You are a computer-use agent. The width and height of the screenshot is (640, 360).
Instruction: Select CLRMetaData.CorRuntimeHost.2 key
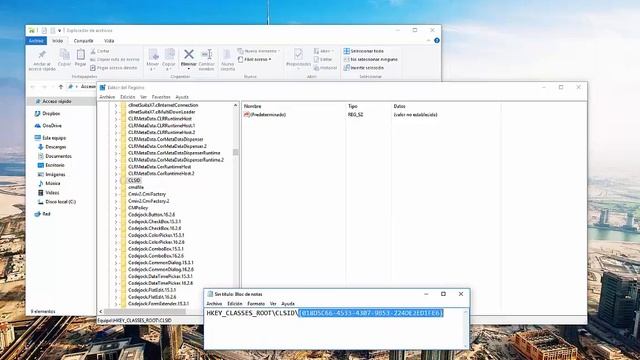point(161,173)
